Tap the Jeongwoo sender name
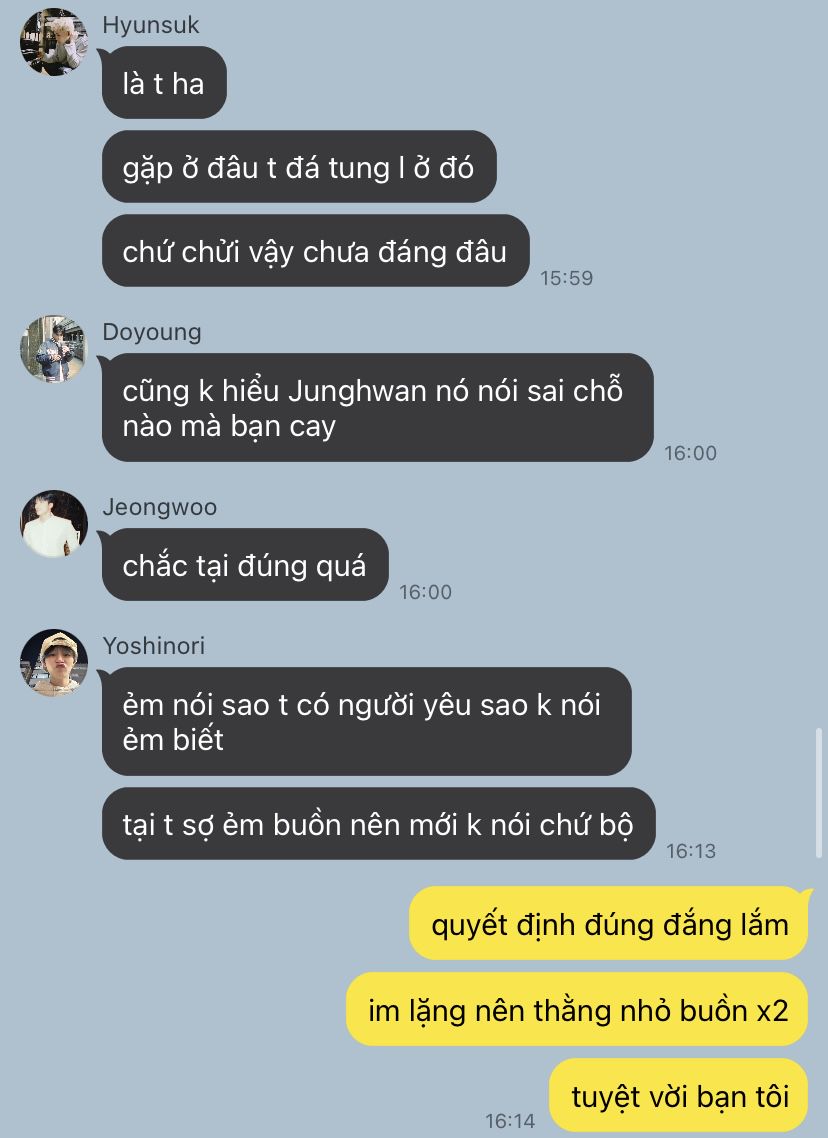 pos(160,507)
